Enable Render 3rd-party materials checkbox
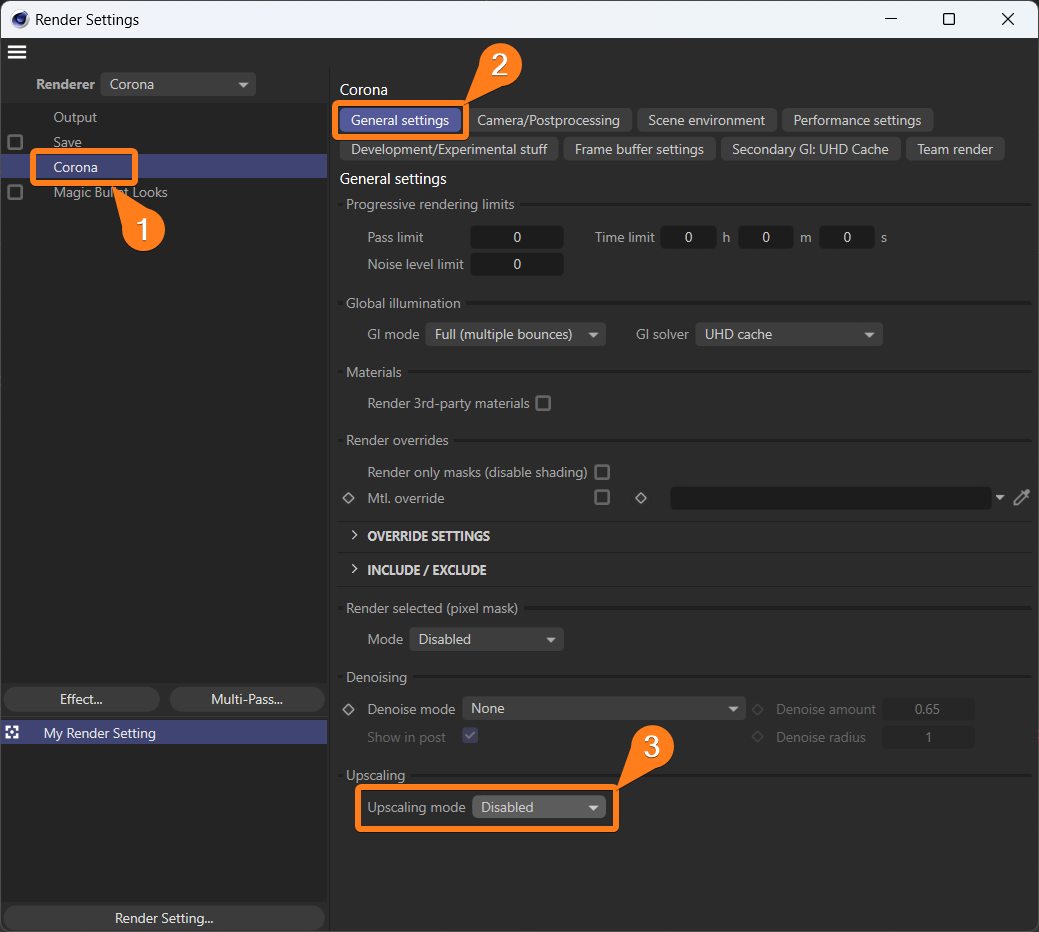The image size is (1039, 932). [x=543, y=403]
